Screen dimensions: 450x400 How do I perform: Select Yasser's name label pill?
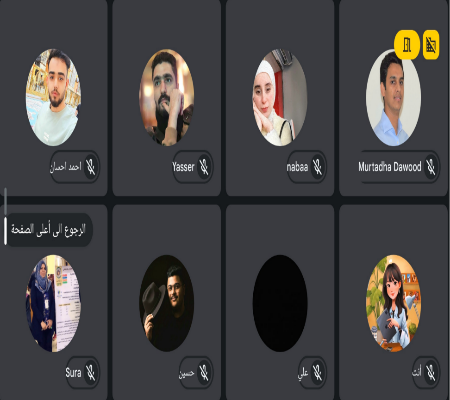coord(193,167)
